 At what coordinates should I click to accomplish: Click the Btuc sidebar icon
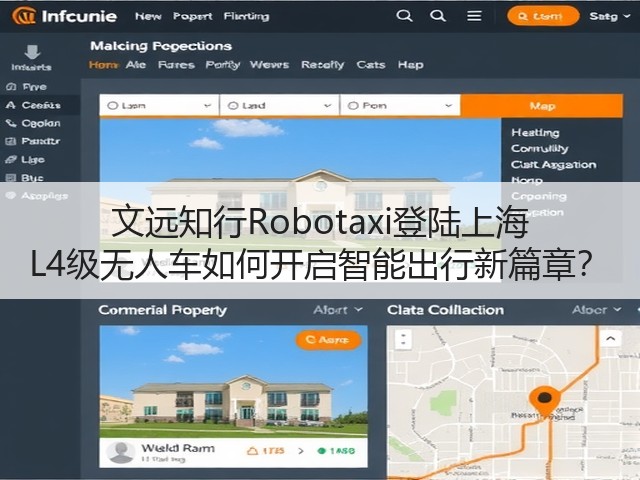point(11,178)
